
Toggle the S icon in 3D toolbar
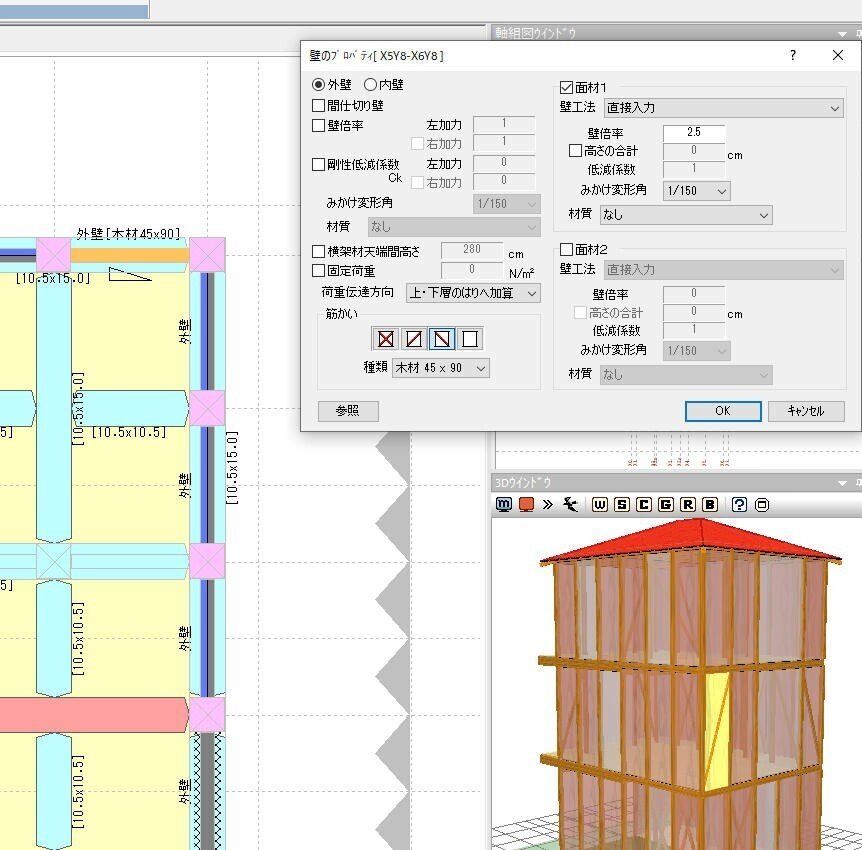tap(622, 504)
